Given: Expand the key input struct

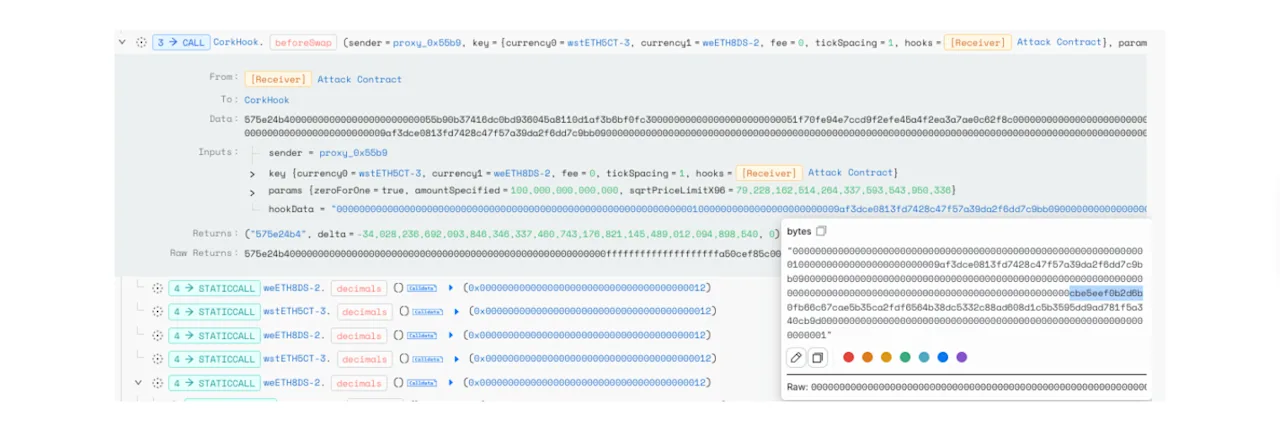Looking at the screenshot, I should point(252,173).
